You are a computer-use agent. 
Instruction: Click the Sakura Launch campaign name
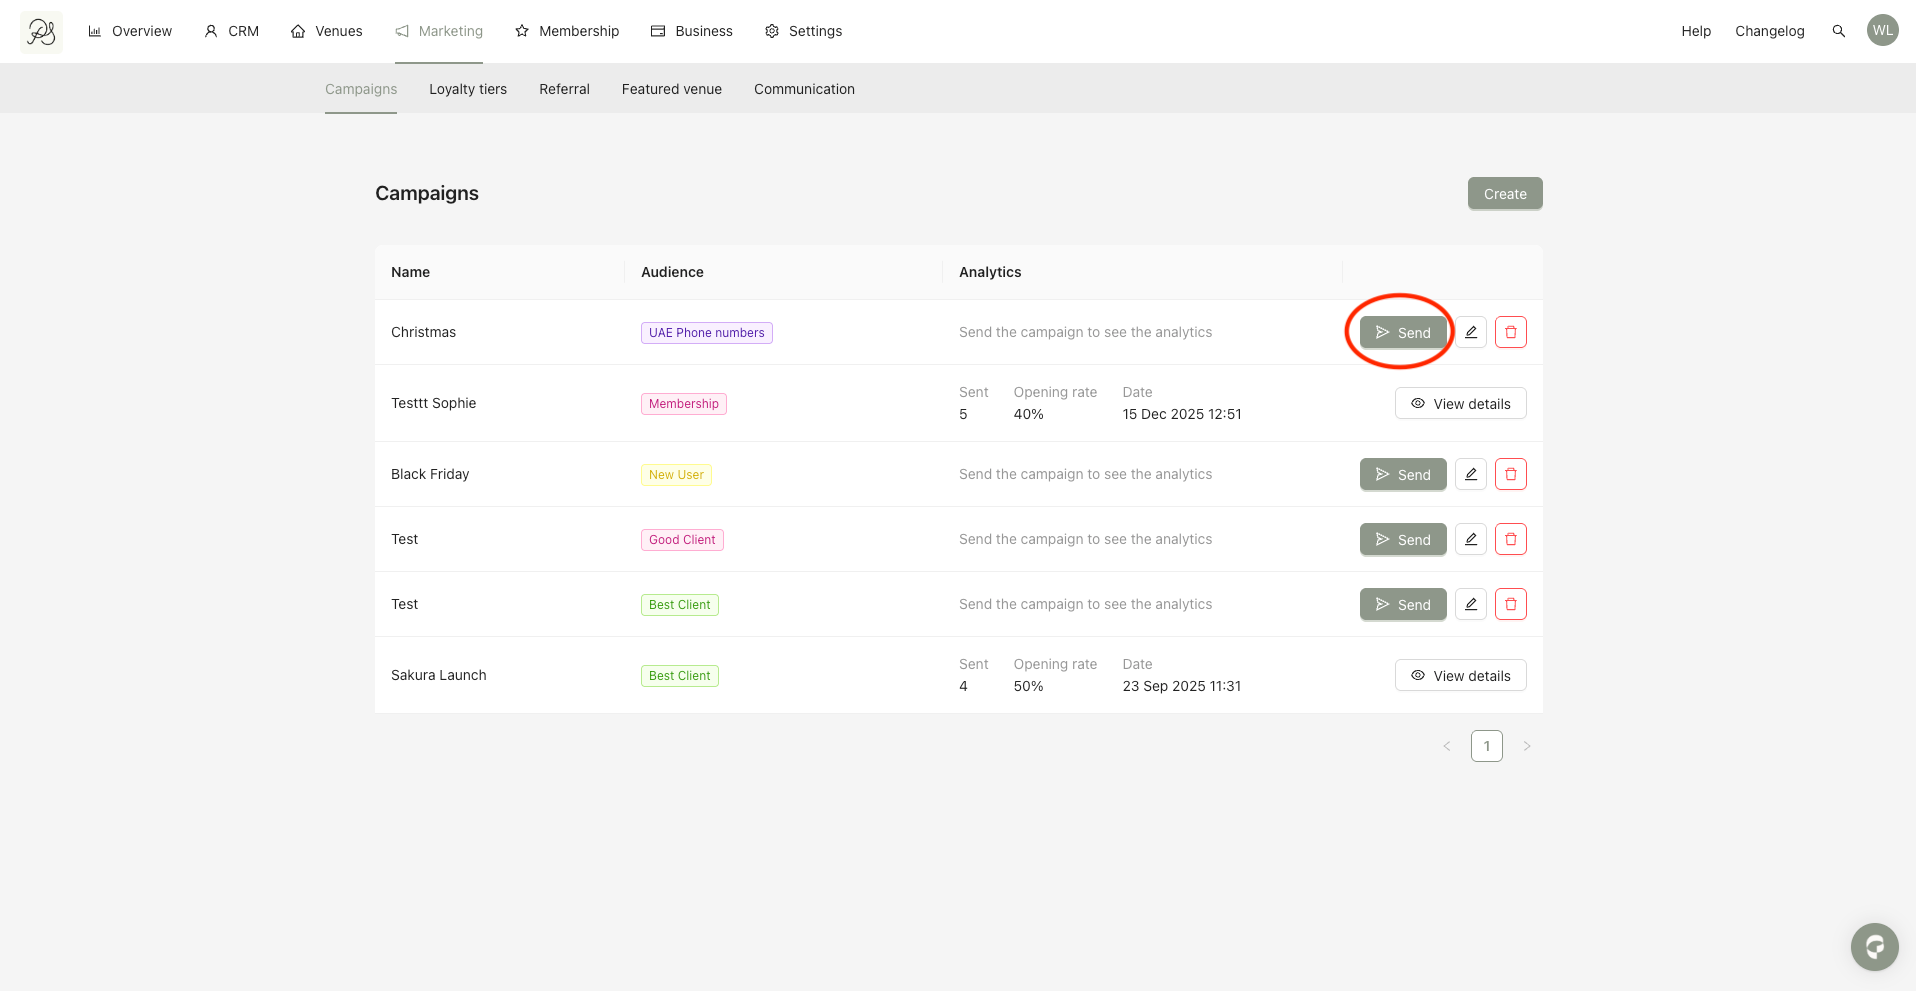(438, 675)
